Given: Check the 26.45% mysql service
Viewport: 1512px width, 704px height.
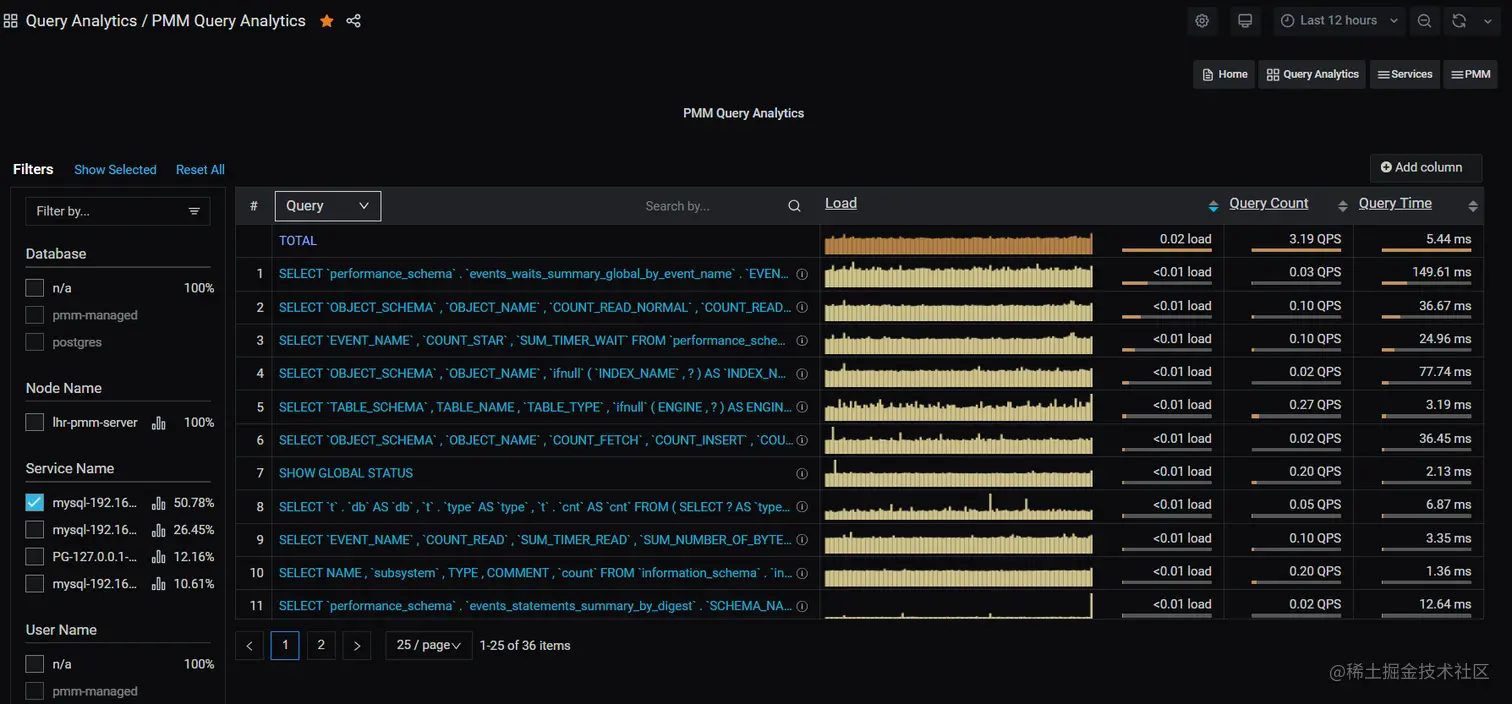Looking at the screenshot, I should point(35,529).
